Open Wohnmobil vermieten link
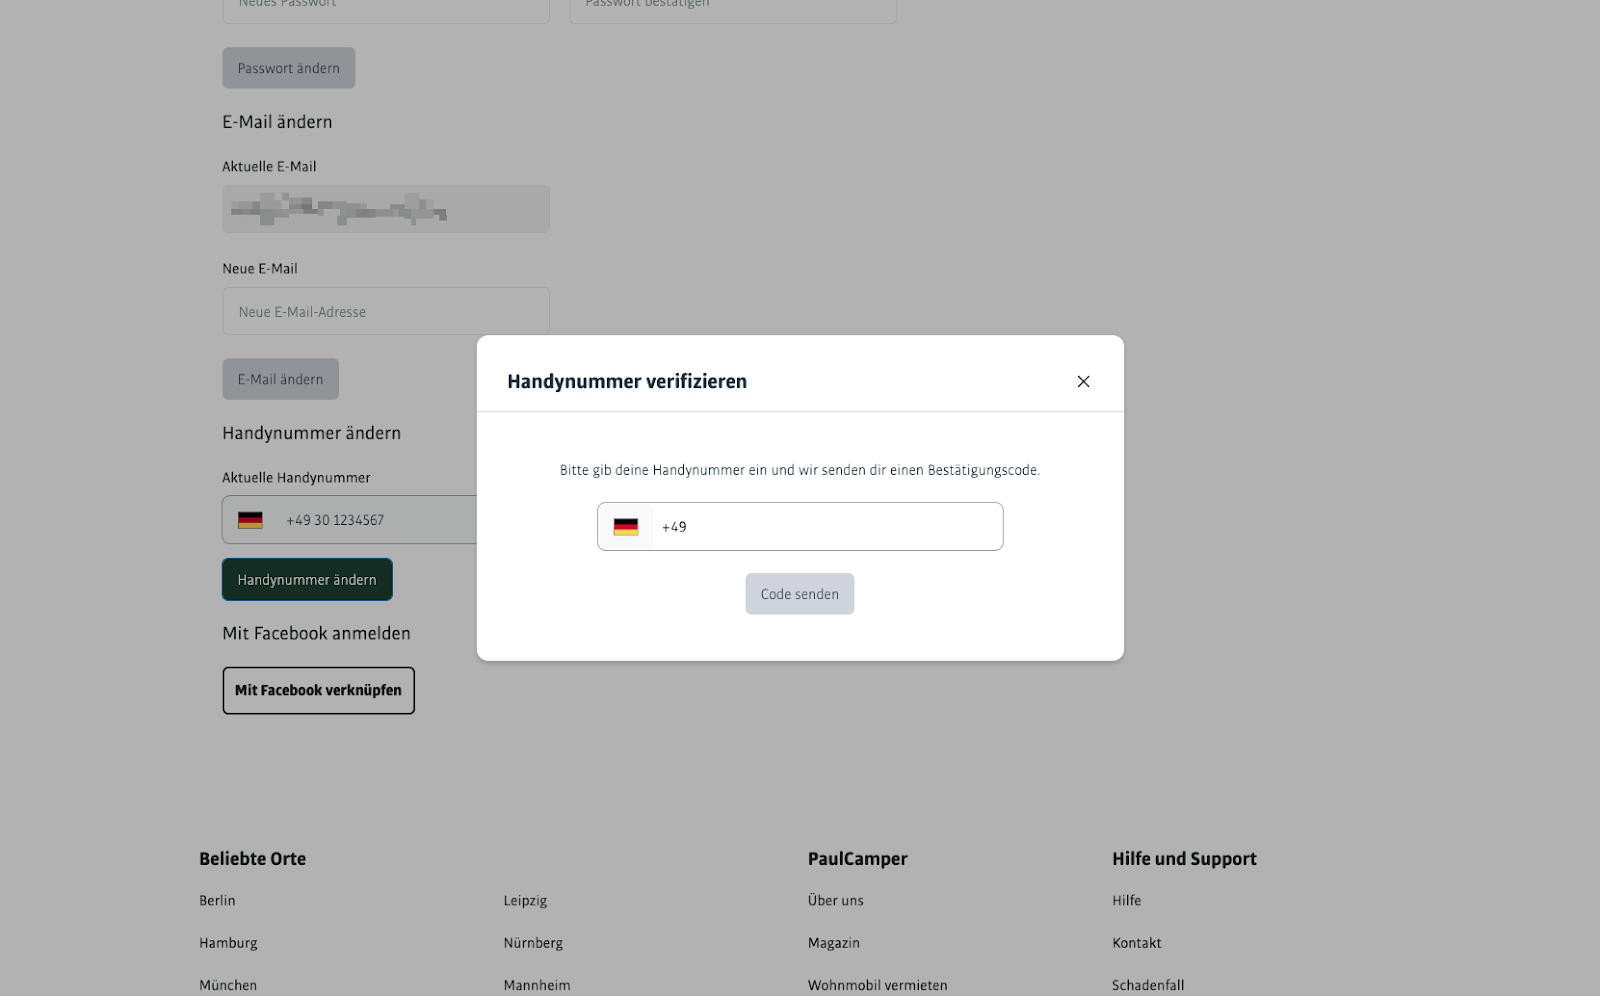This screenshot has height=996, width=1600. pyautogui.click(x=877, y=985)
